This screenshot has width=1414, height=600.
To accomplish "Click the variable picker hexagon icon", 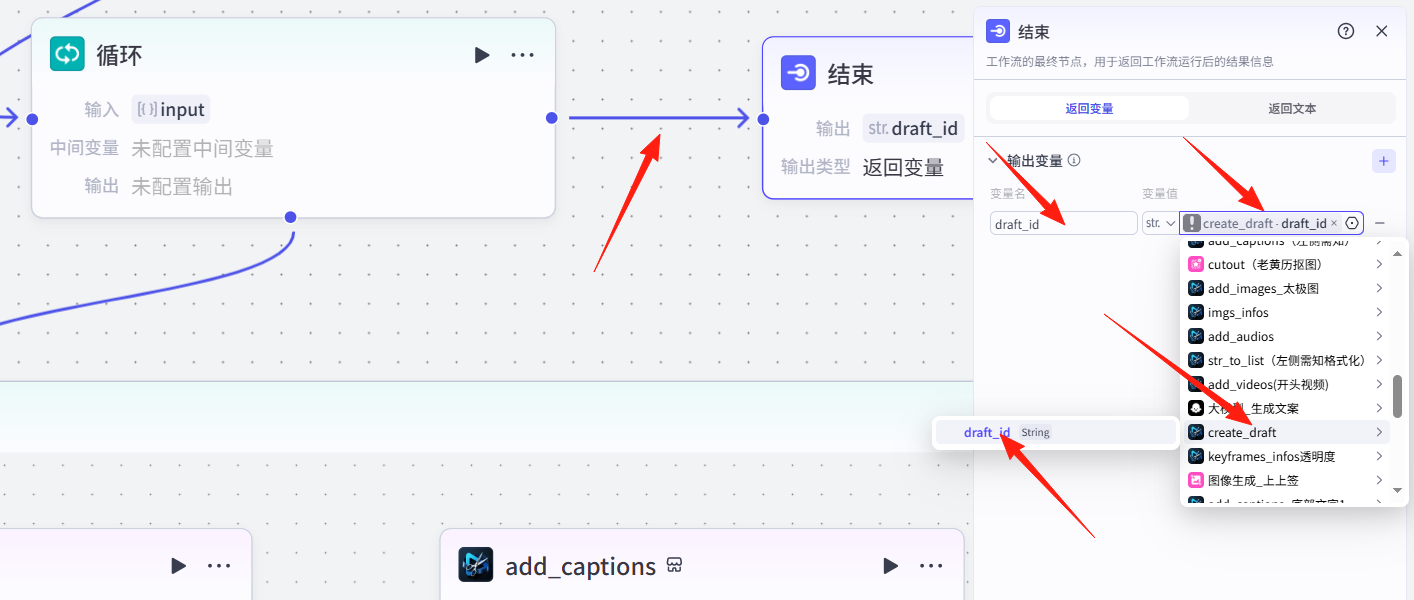I will pyautogui.click(x=1352, y=223).
